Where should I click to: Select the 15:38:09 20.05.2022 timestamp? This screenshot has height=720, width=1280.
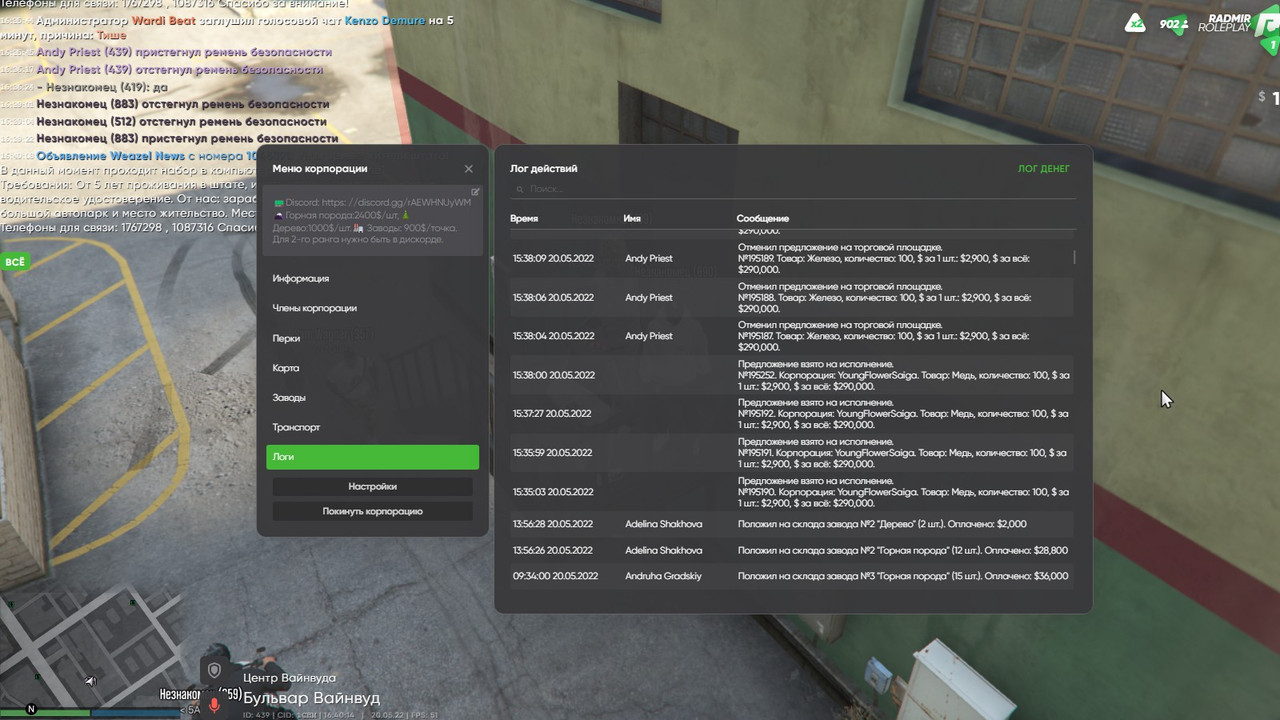[x=553, y=259]
